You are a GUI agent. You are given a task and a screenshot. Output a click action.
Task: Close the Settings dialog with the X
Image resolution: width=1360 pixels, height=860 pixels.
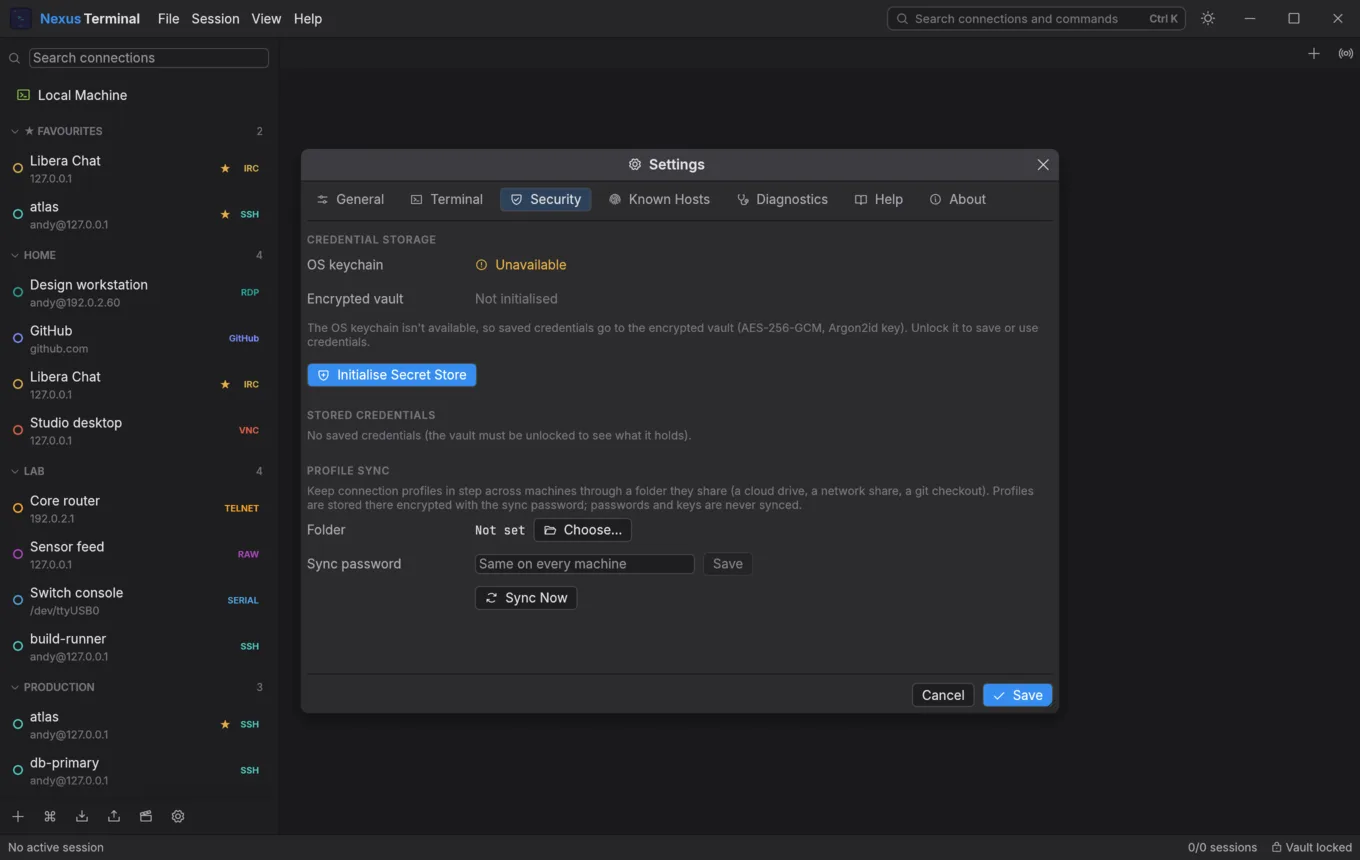pos(1043,165)
